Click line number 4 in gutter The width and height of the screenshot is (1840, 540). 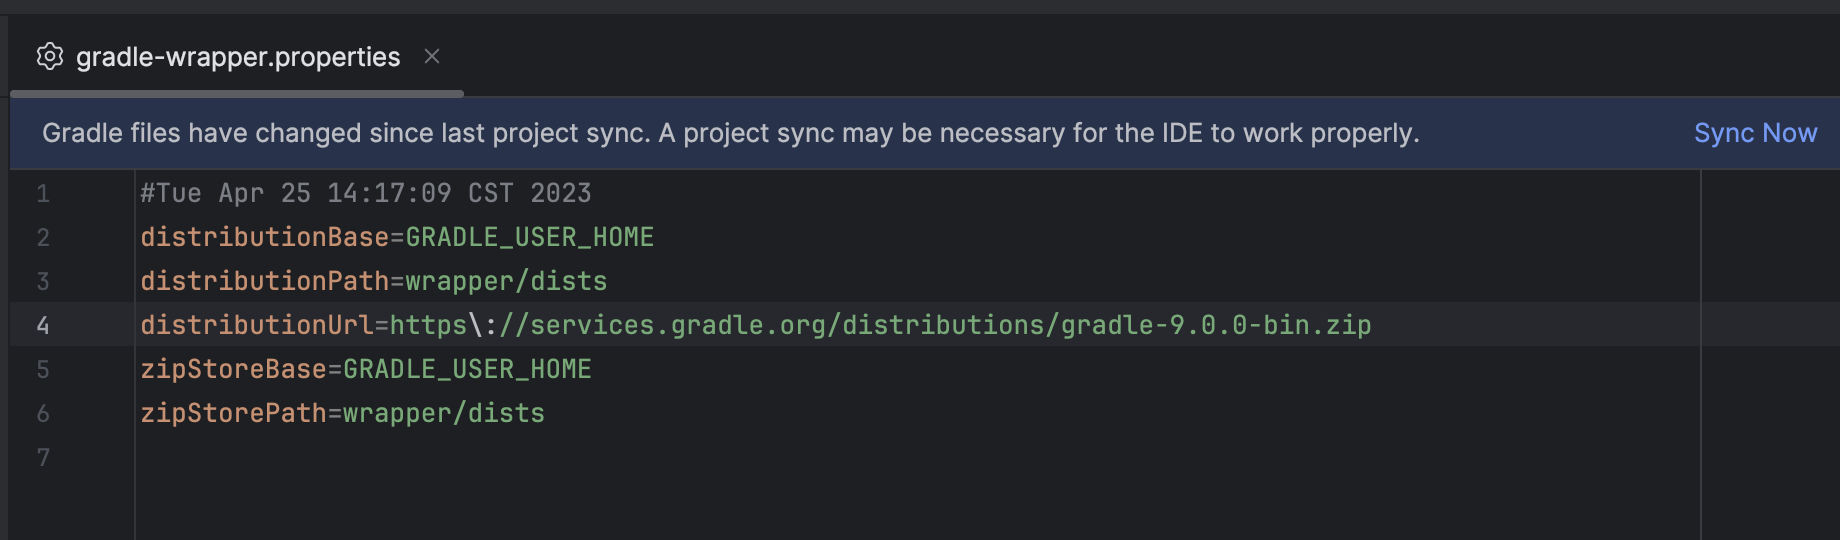(43, 325)
